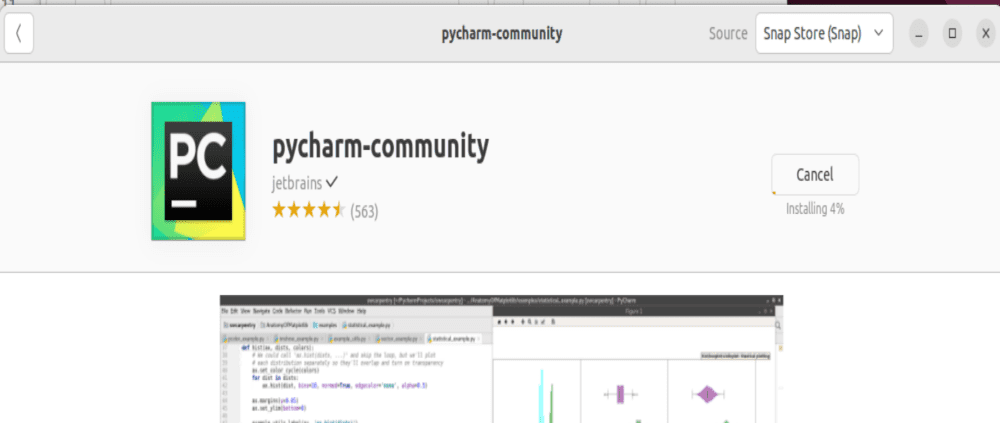Viewport: 1000px width, 423px height.
Task: Click the installation progress bar under Cancel
Action: click(x=814, y=193)
